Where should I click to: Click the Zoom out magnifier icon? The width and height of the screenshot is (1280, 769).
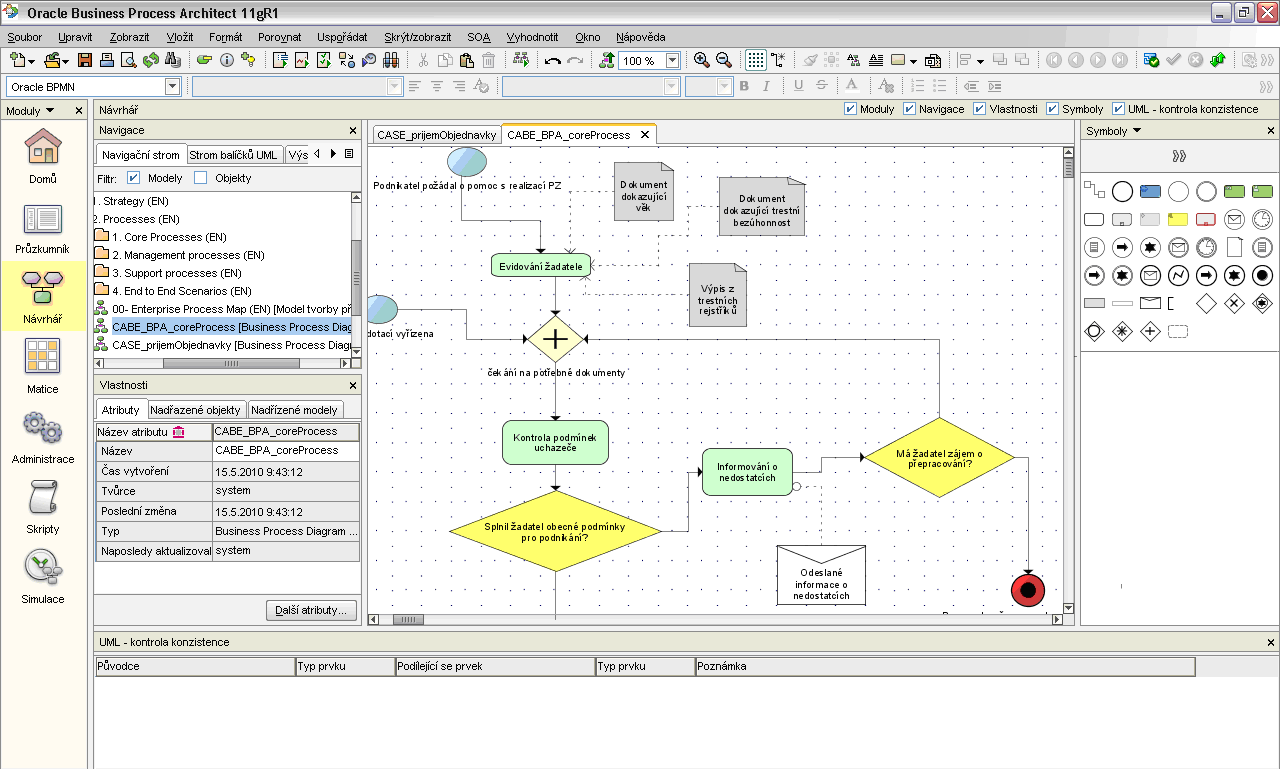[724, 60]
